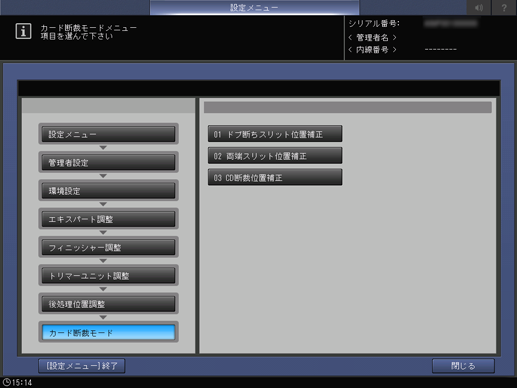Select the 設定メニュー title tab
The image size is (517, 388).
[x=254, y=7]
